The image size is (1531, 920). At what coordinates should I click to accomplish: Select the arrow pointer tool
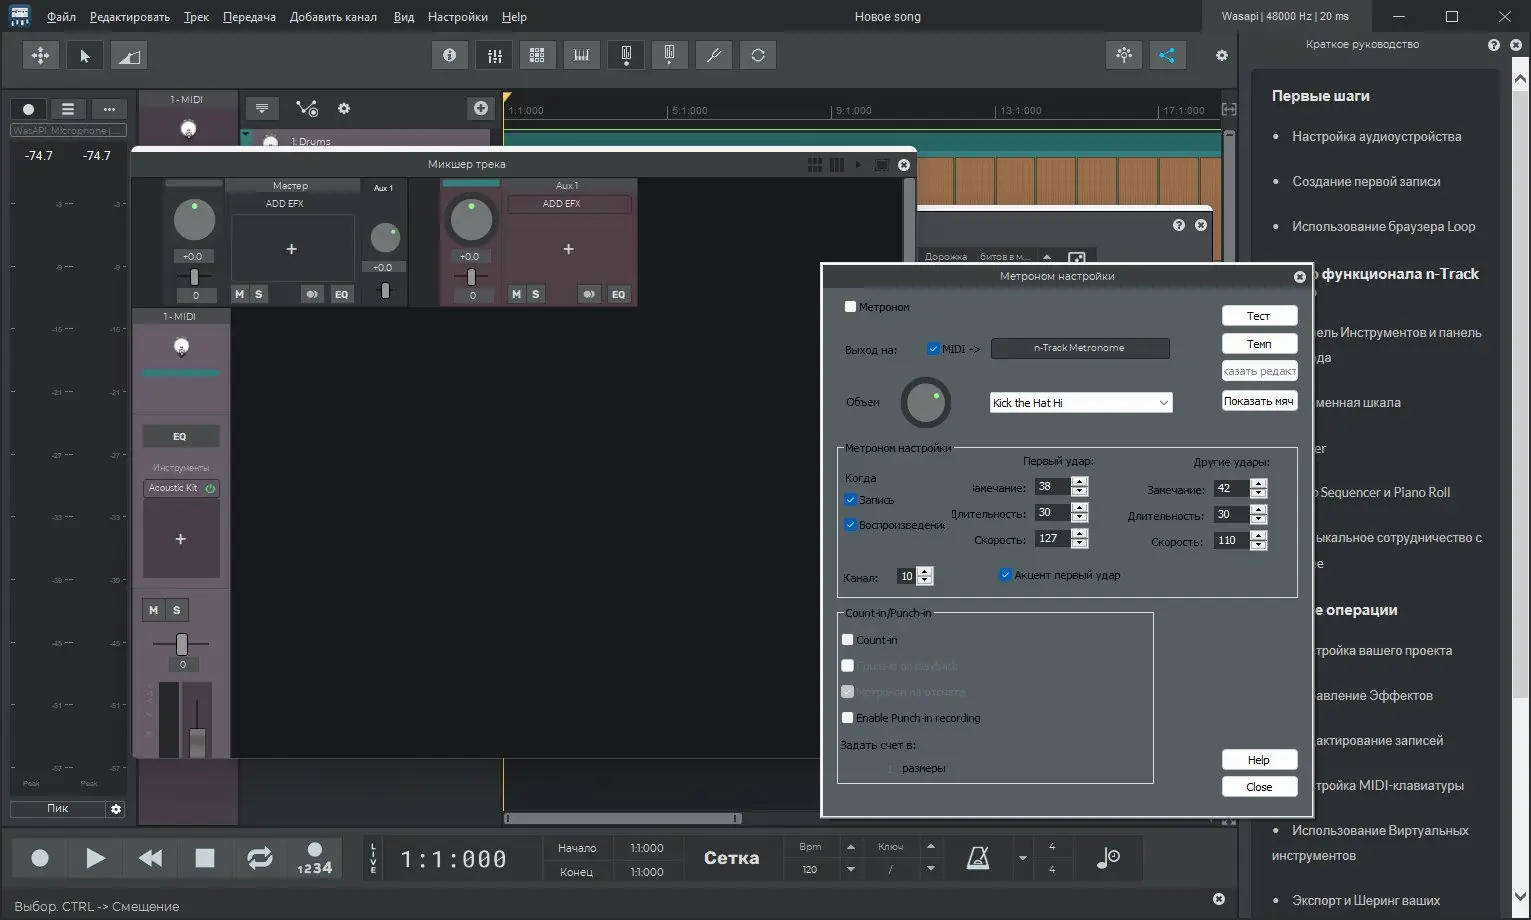[x=85, y=56]
